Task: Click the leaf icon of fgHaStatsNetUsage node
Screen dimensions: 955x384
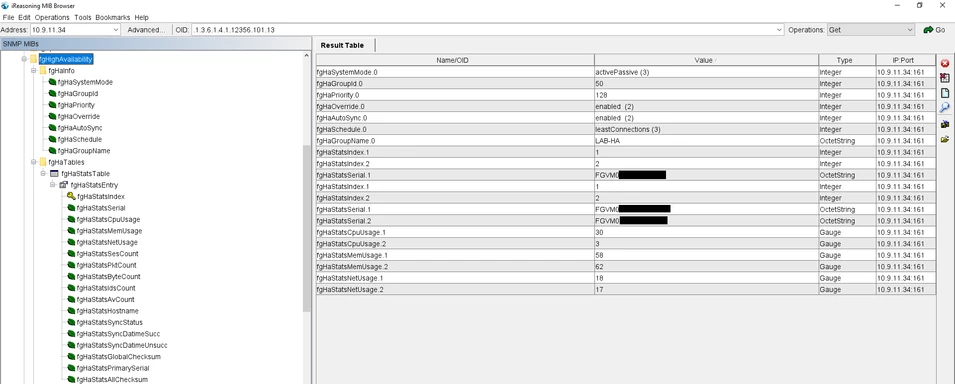Action: point(71,243)
